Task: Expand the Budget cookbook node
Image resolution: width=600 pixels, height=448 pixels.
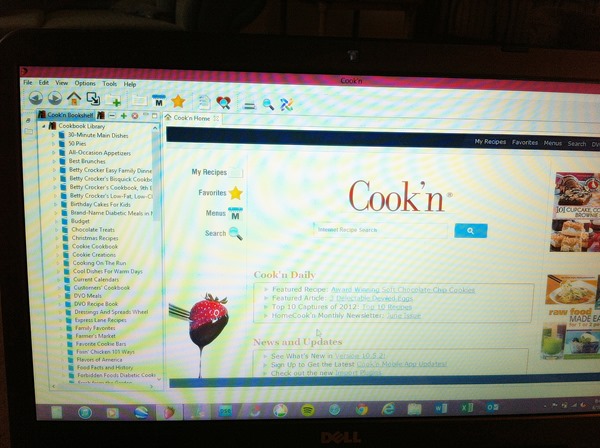Action: (x=56, y=221)
